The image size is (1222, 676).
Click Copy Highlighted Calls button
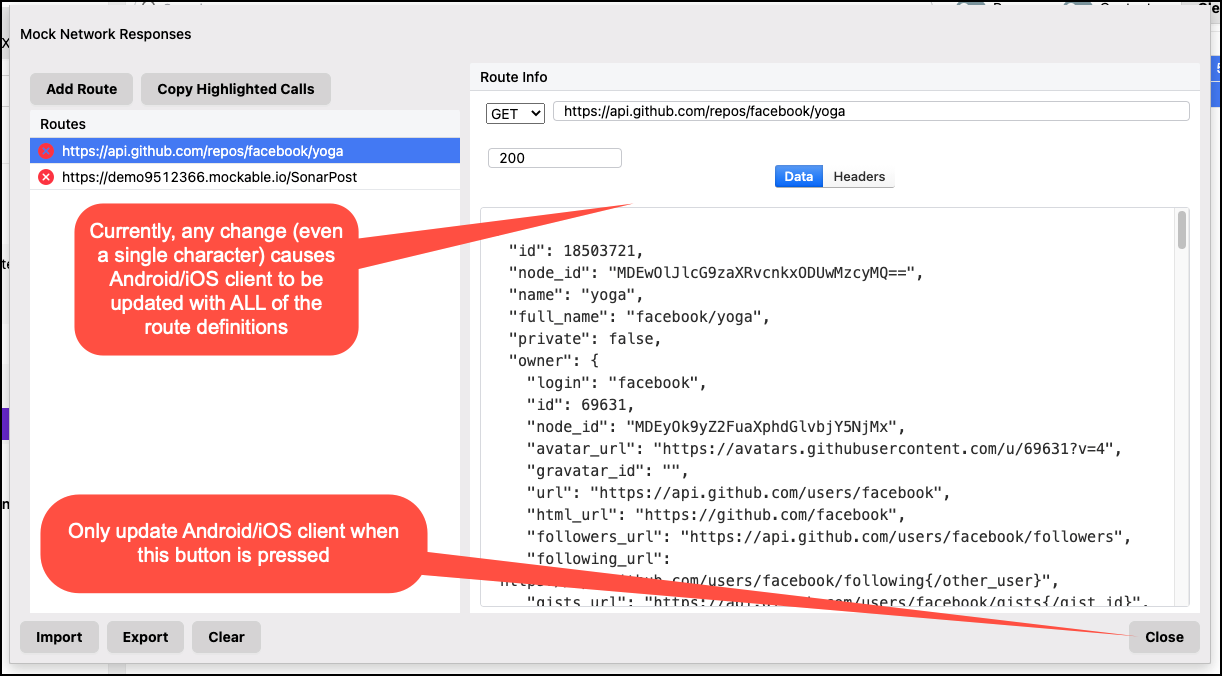tap(236, 89)
